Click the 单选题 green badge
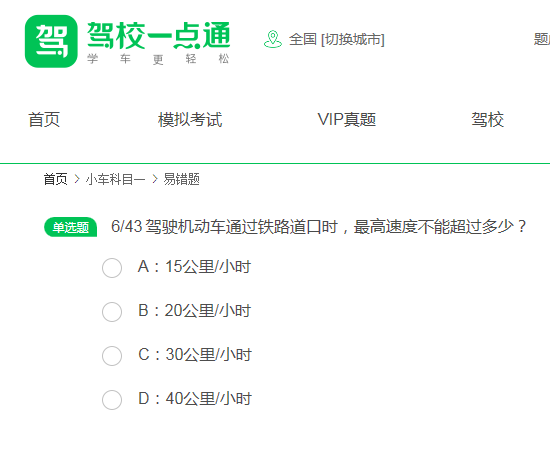Viewport: 550px width, 454px height. tap(71, 227)
